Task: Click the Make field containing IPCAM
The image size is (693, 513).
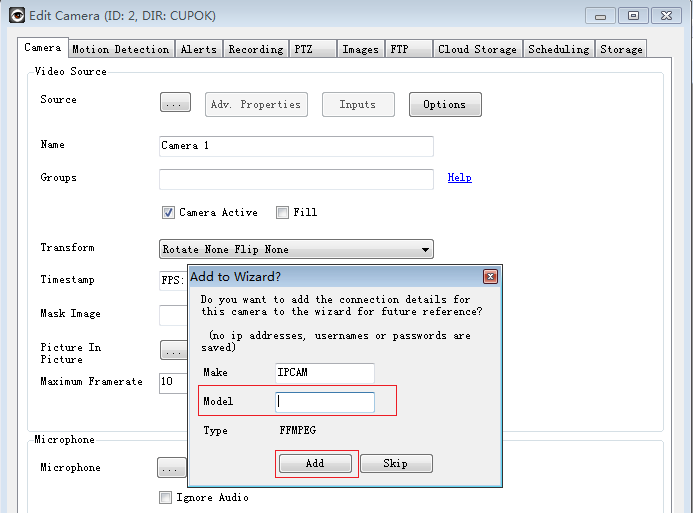Action: point(325,373)
